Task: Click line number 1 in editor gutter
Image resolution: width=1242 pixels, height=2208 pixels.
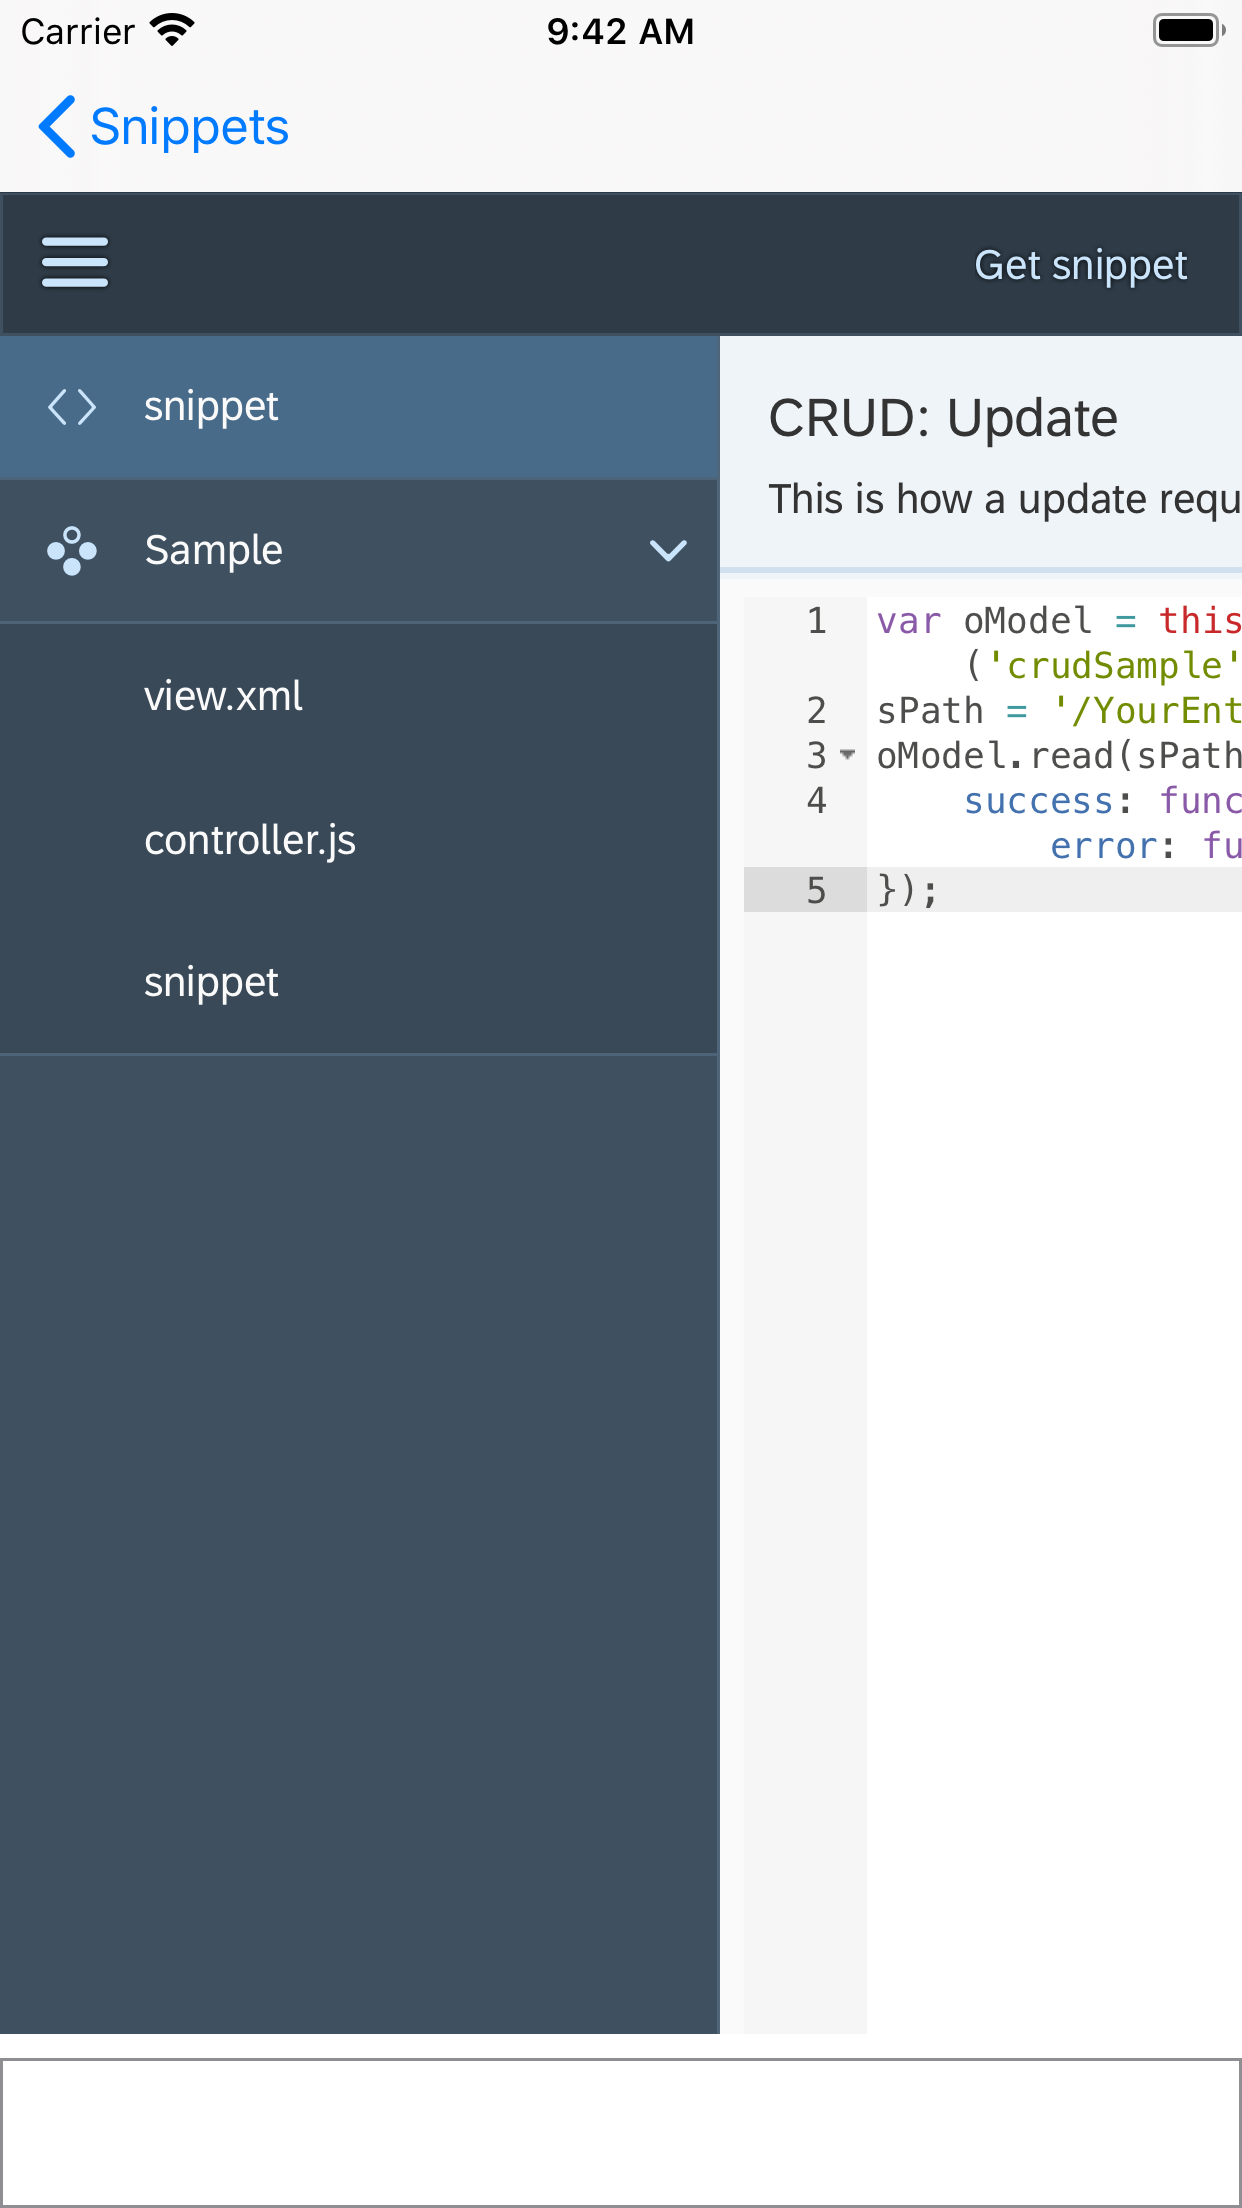Action: click(x=816, y=621)
